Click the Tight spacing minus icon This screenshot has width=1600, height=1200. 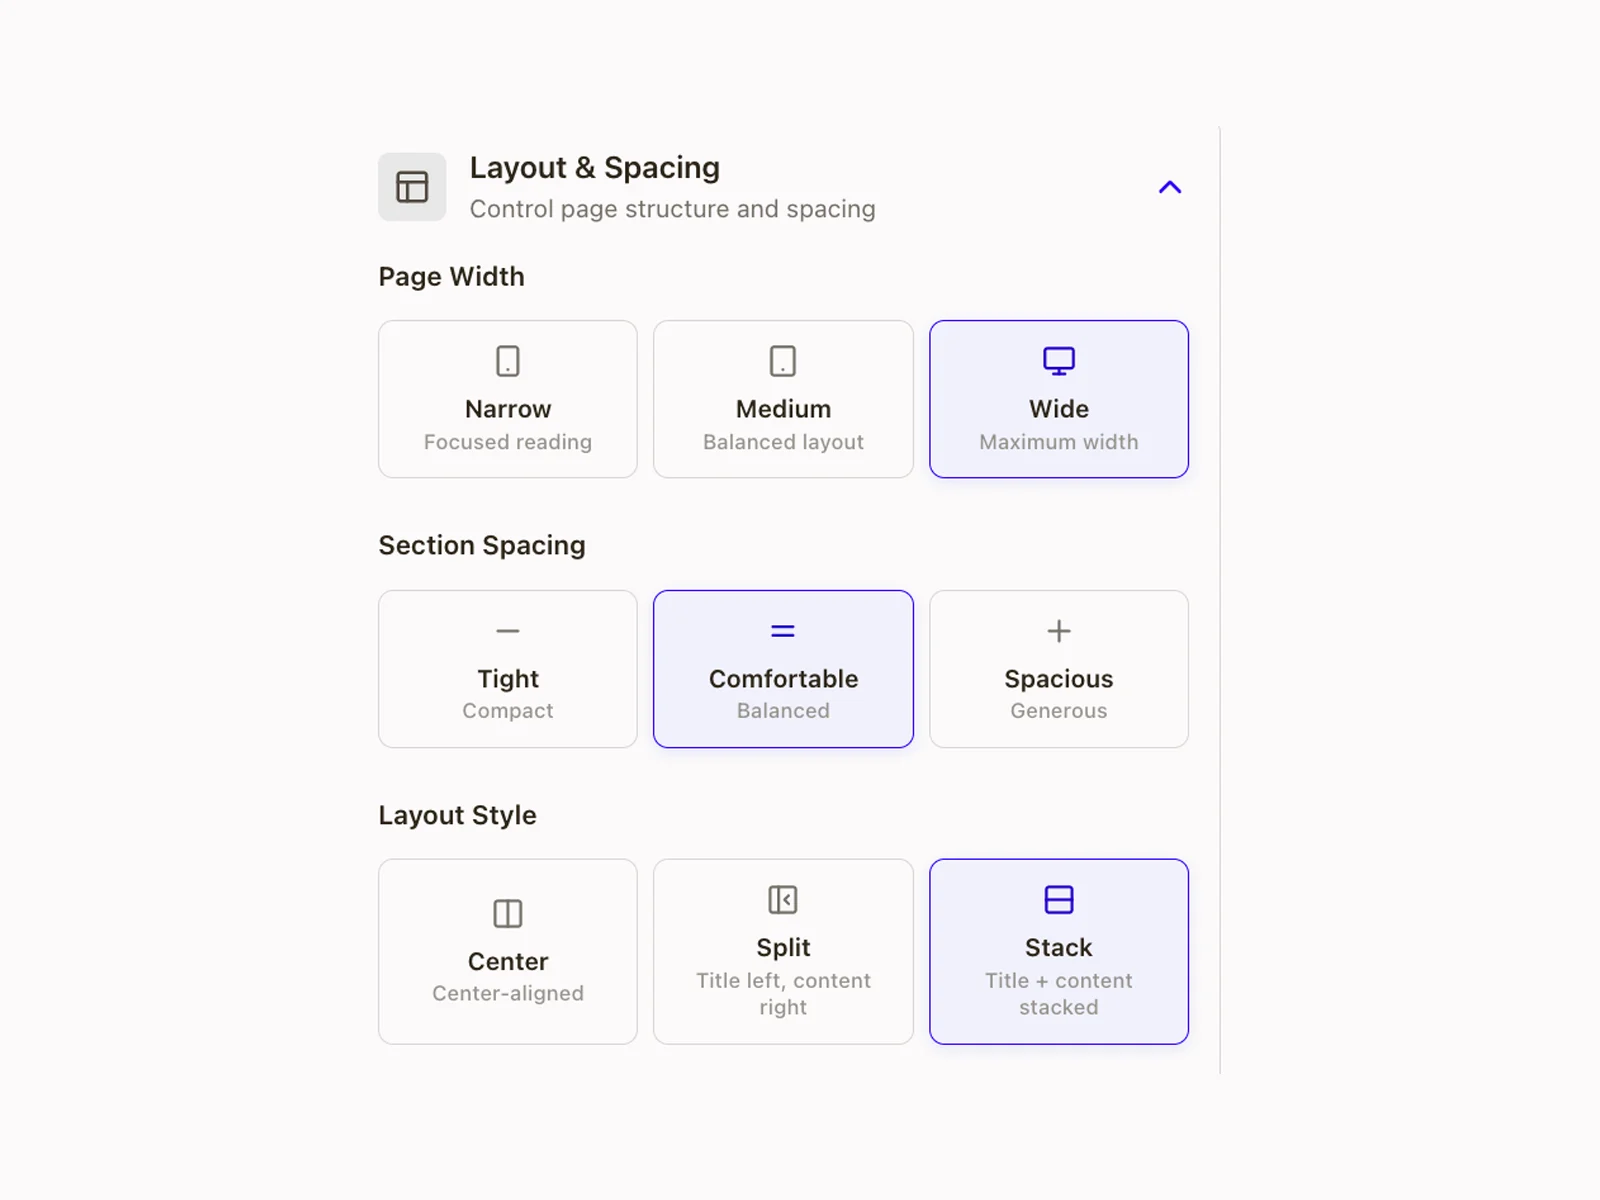(508, 631)
